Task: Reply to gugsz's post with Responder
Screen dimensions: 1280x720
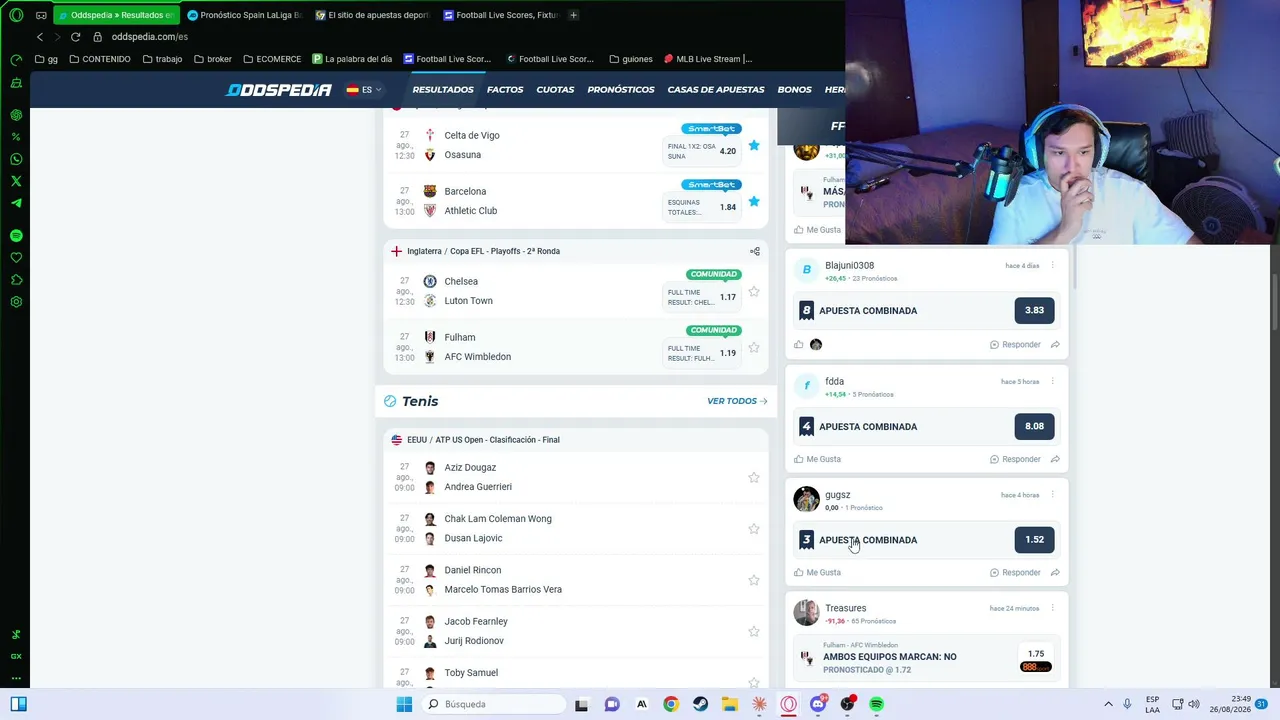Action: tap(1015, 573)
